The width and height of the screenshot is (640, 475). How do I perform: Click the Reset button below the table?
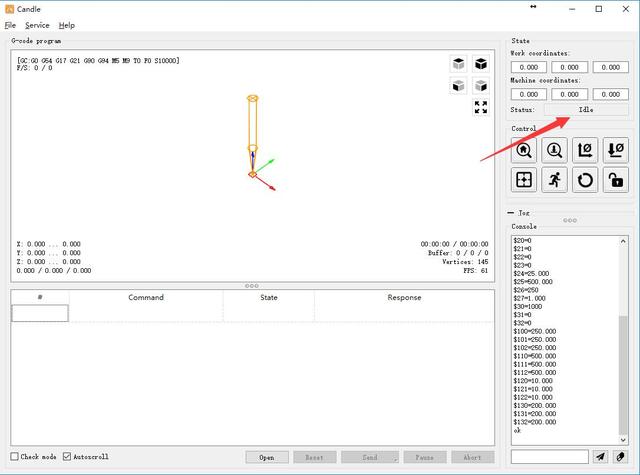[x=315, y=457]
